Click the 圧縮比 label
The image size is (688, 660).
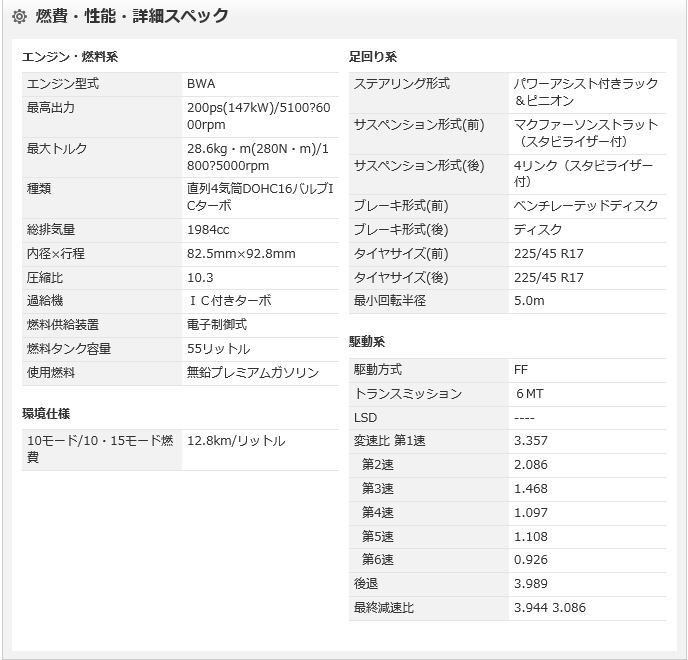[x=45, y=277]
